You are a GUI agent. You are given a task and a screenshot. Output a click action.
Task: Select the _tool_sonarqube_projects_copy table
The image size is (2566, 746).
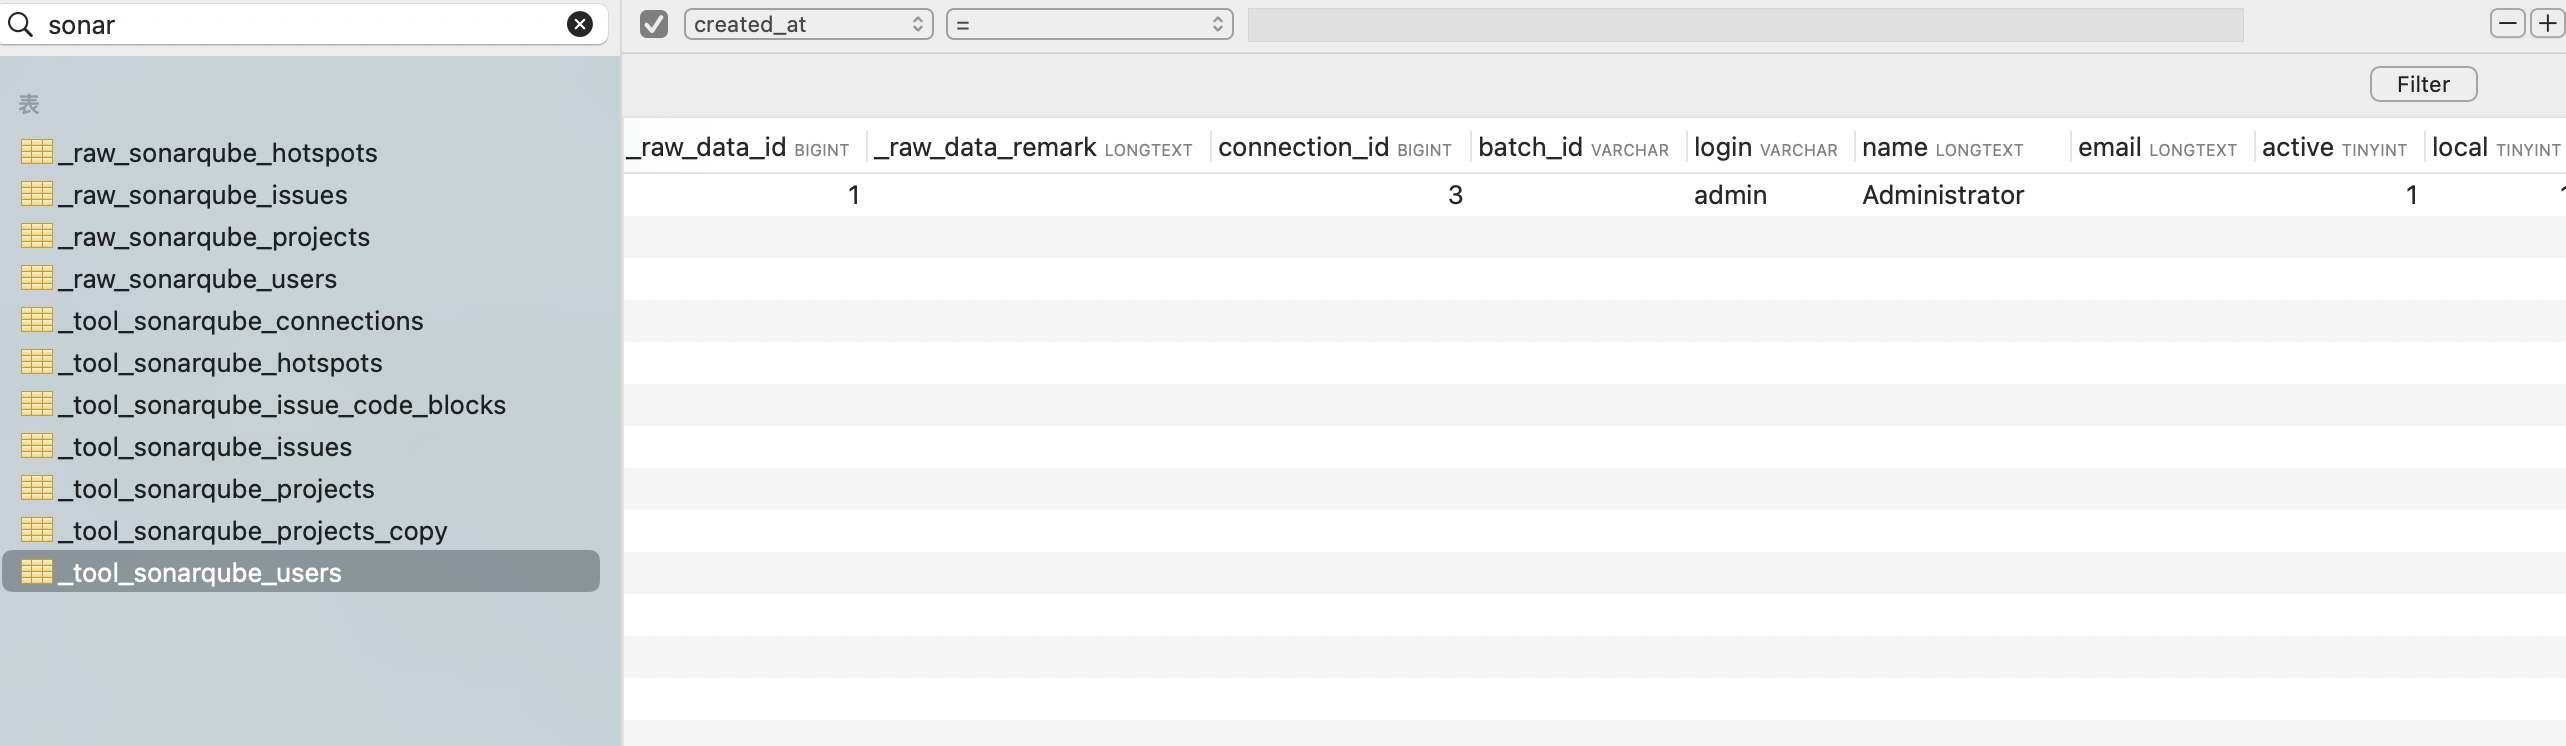pos(253,530)
